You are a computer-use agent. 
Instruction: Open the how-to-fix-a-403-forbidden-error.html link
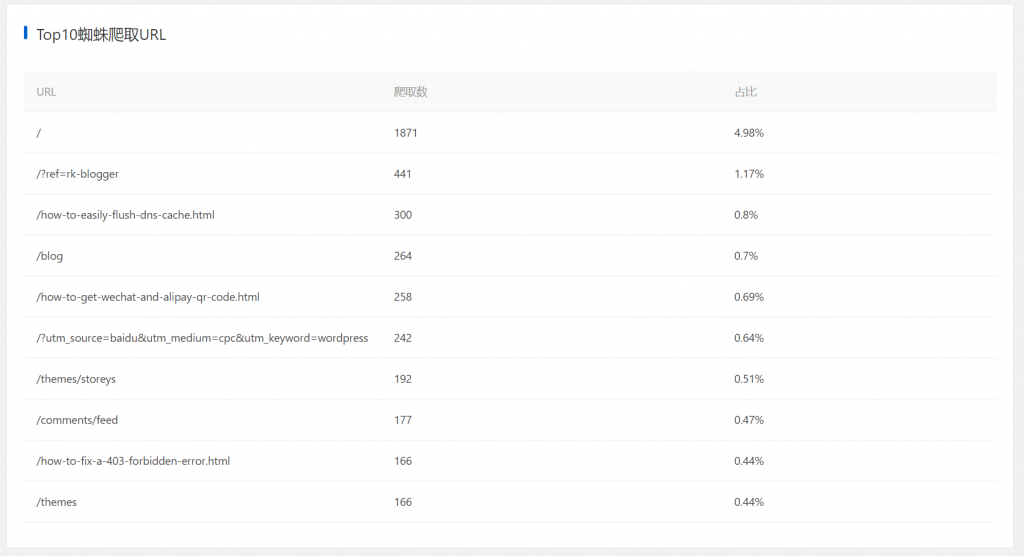133,461
